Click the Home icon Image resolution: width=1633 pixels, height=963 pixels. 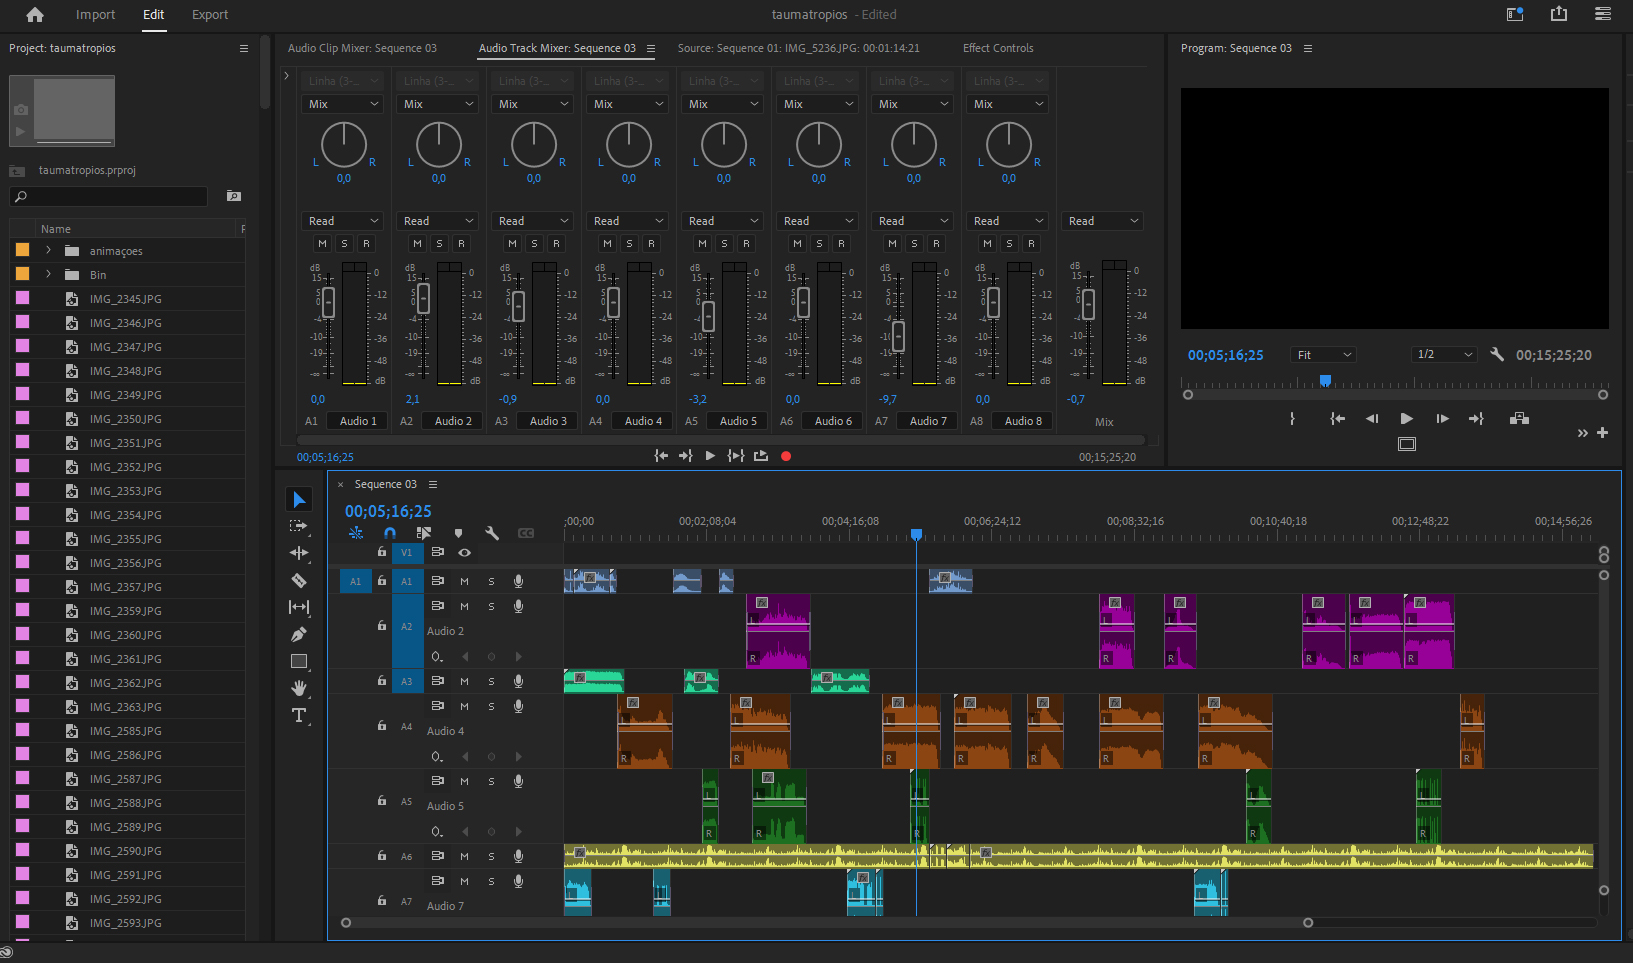35,15
